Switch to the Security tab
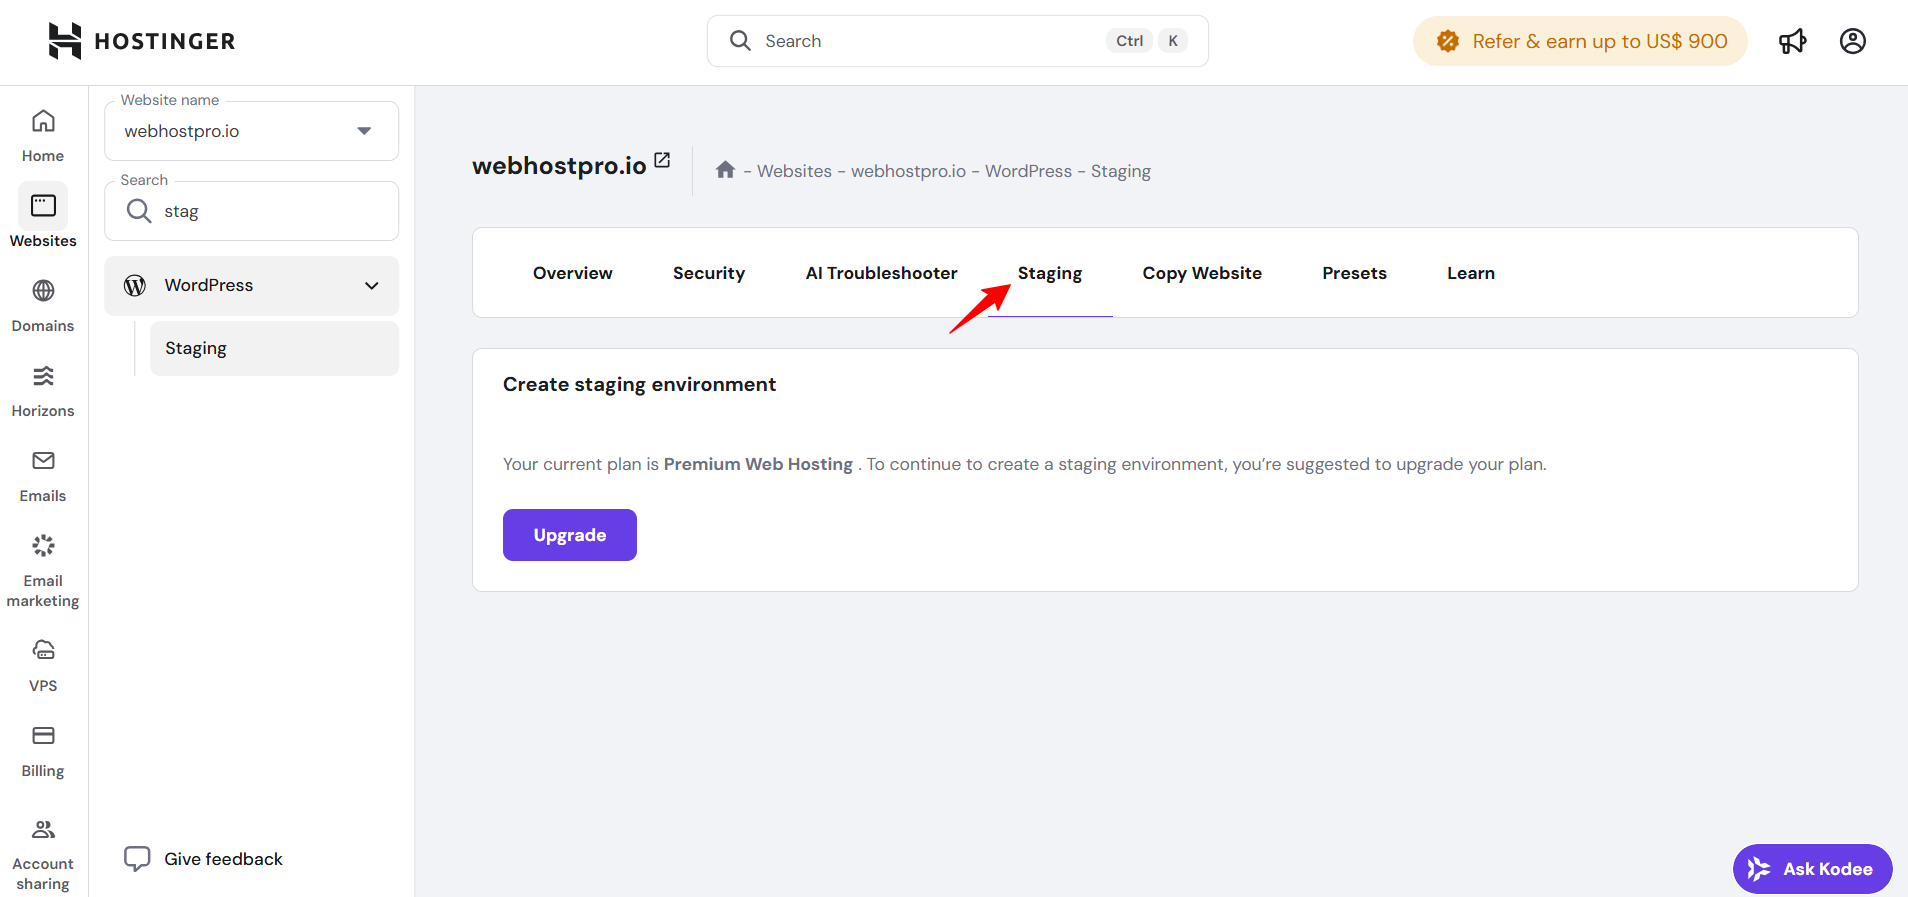Viewport: 1908px width, 897px height. coord(709,273)
